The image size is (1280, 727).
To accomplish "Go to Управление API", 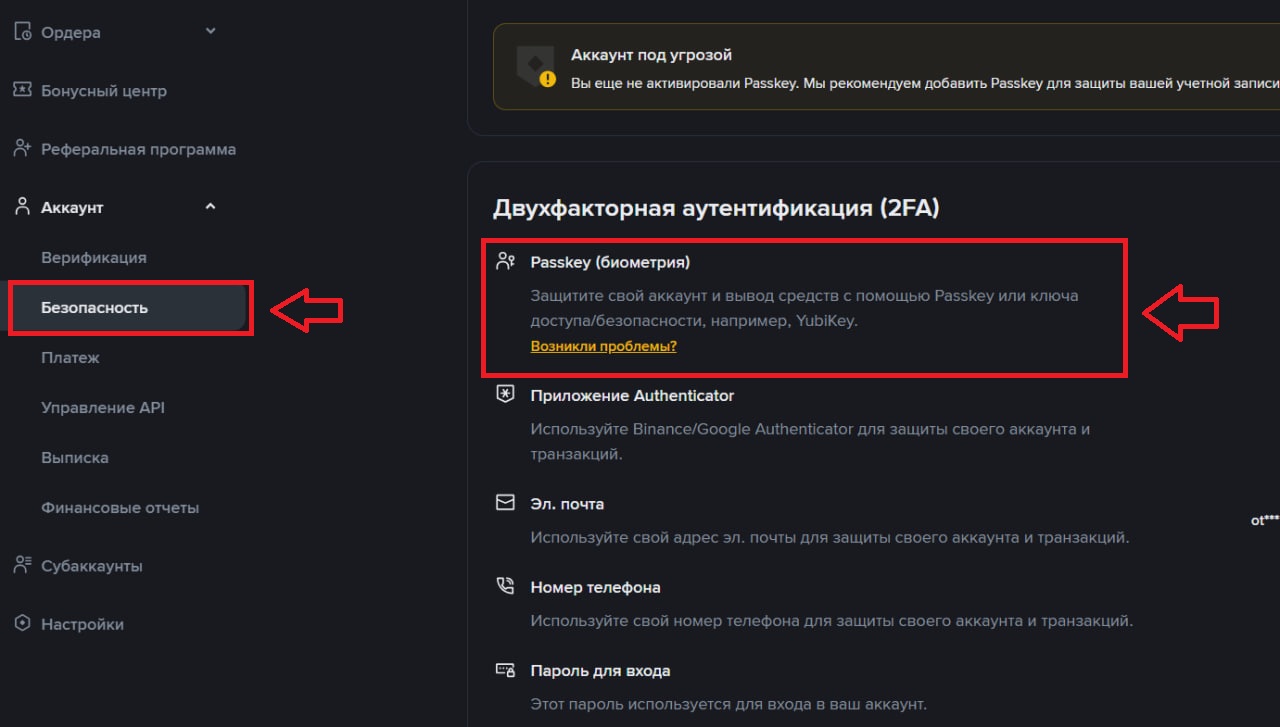I will [103, 407].
